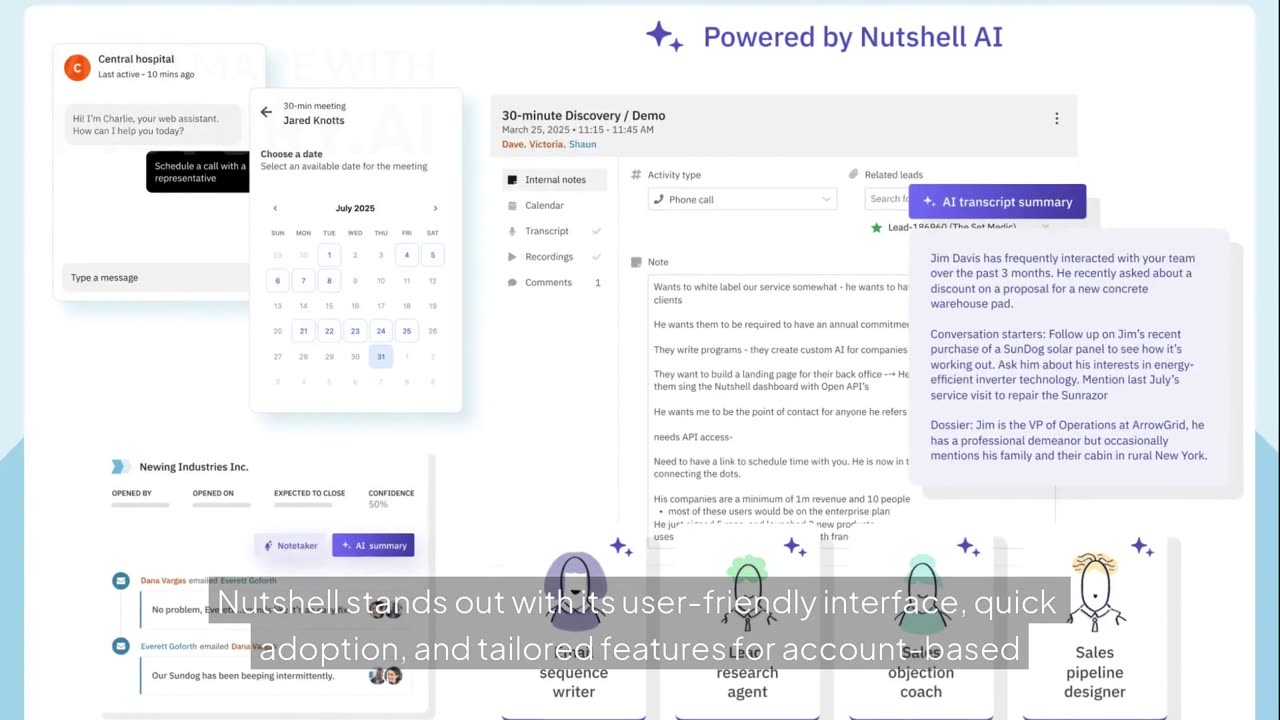Click the attendee name Victoria

[x=546, y=144]
